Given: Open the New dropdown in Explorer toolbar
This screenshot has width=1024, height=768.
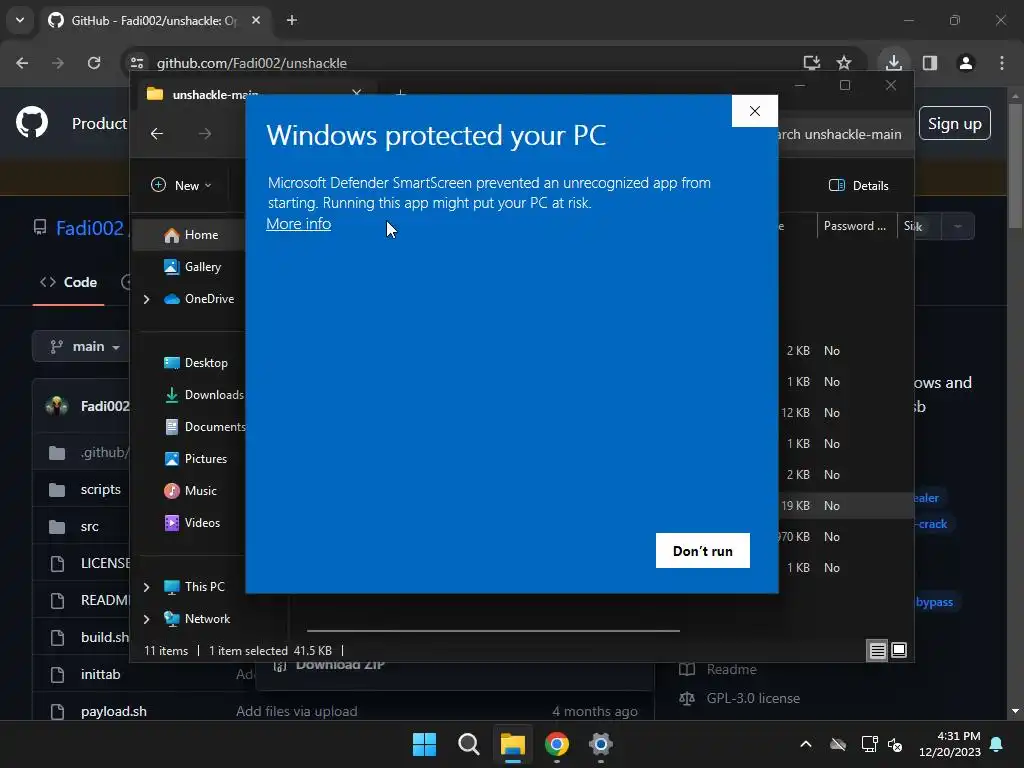Looking at the screenshot, I should (182, 185).
